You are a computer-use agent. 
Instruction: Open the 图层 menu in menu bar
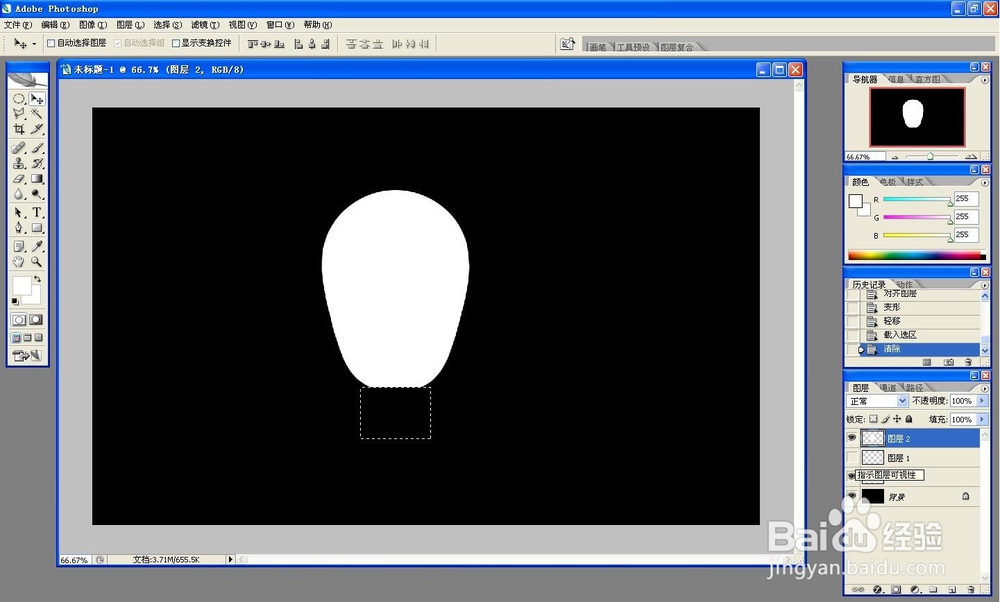(x=130, y=25)
